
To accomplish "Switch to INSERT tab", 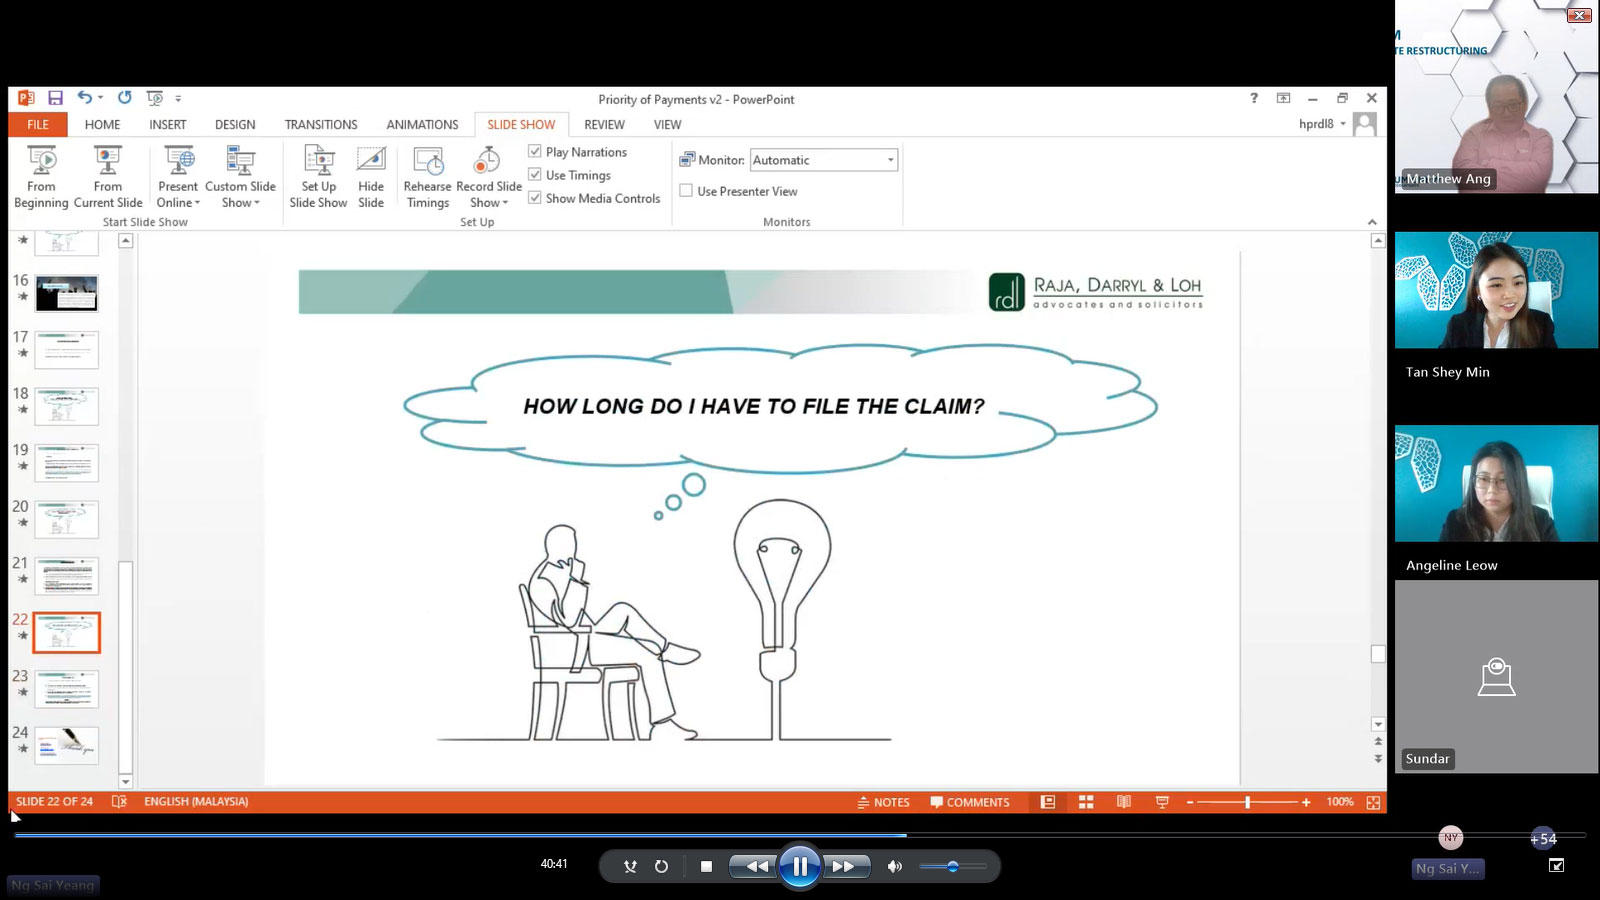I will tap(168, 124).
